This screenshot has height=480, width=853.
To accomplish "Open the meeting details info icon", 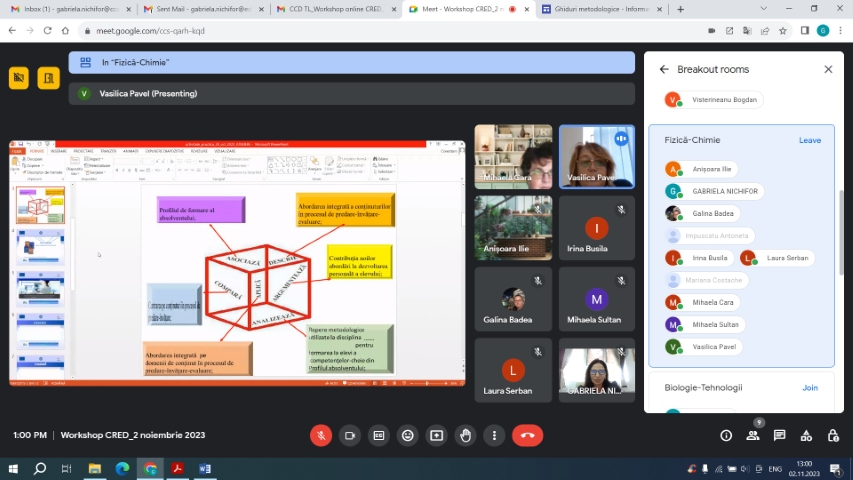I will click(x=726, y=435).
